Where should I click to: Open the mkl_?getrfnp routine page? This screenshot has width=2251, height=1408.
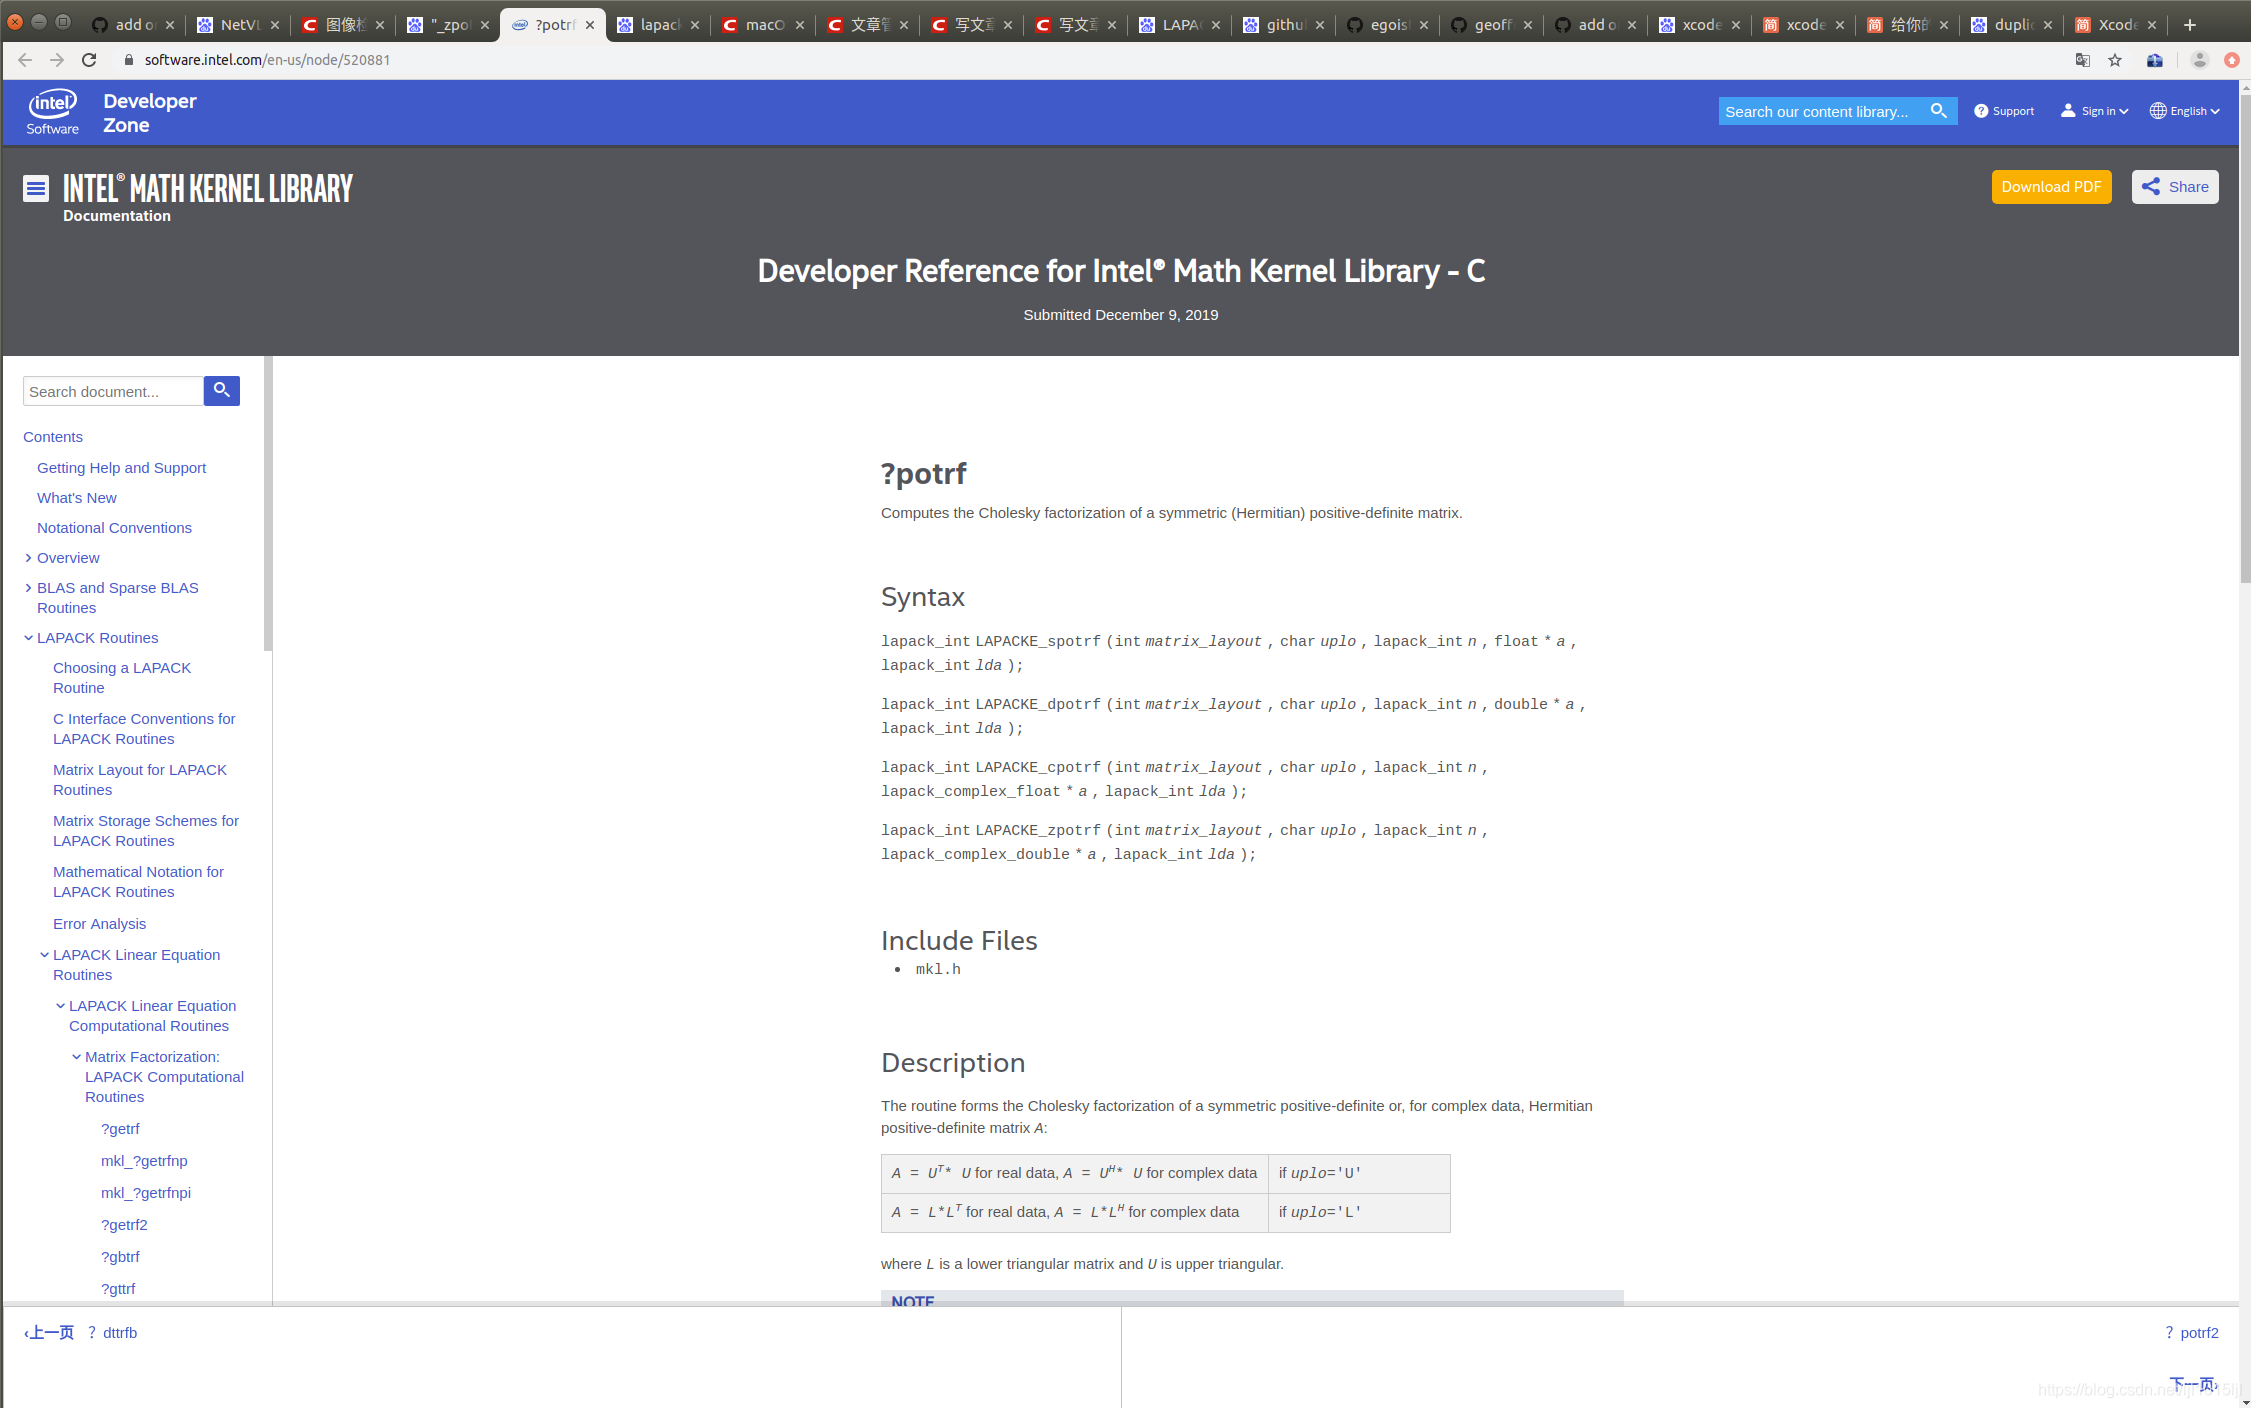click(x=144, y=1161)
